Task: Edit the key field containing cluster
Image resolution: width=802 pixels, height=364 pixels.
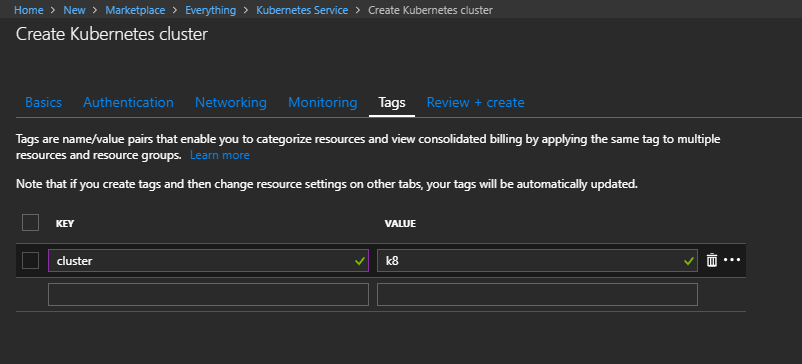Action: point(208,261)
